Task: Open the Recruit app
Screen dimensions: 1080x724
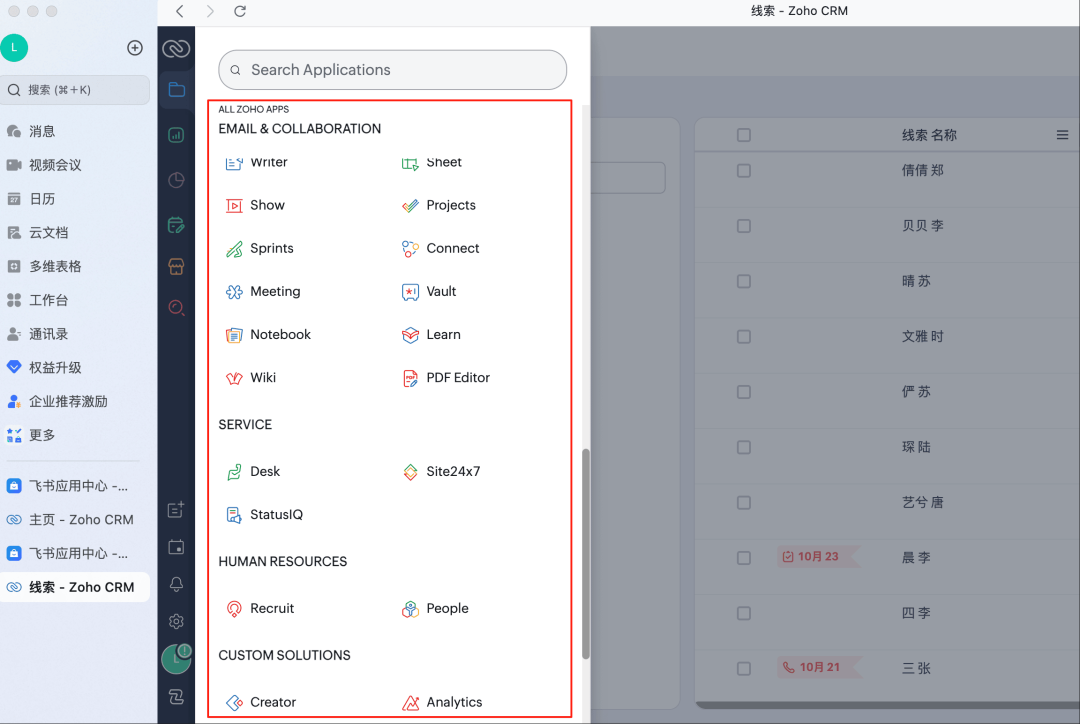Action: tap(260, 608)
